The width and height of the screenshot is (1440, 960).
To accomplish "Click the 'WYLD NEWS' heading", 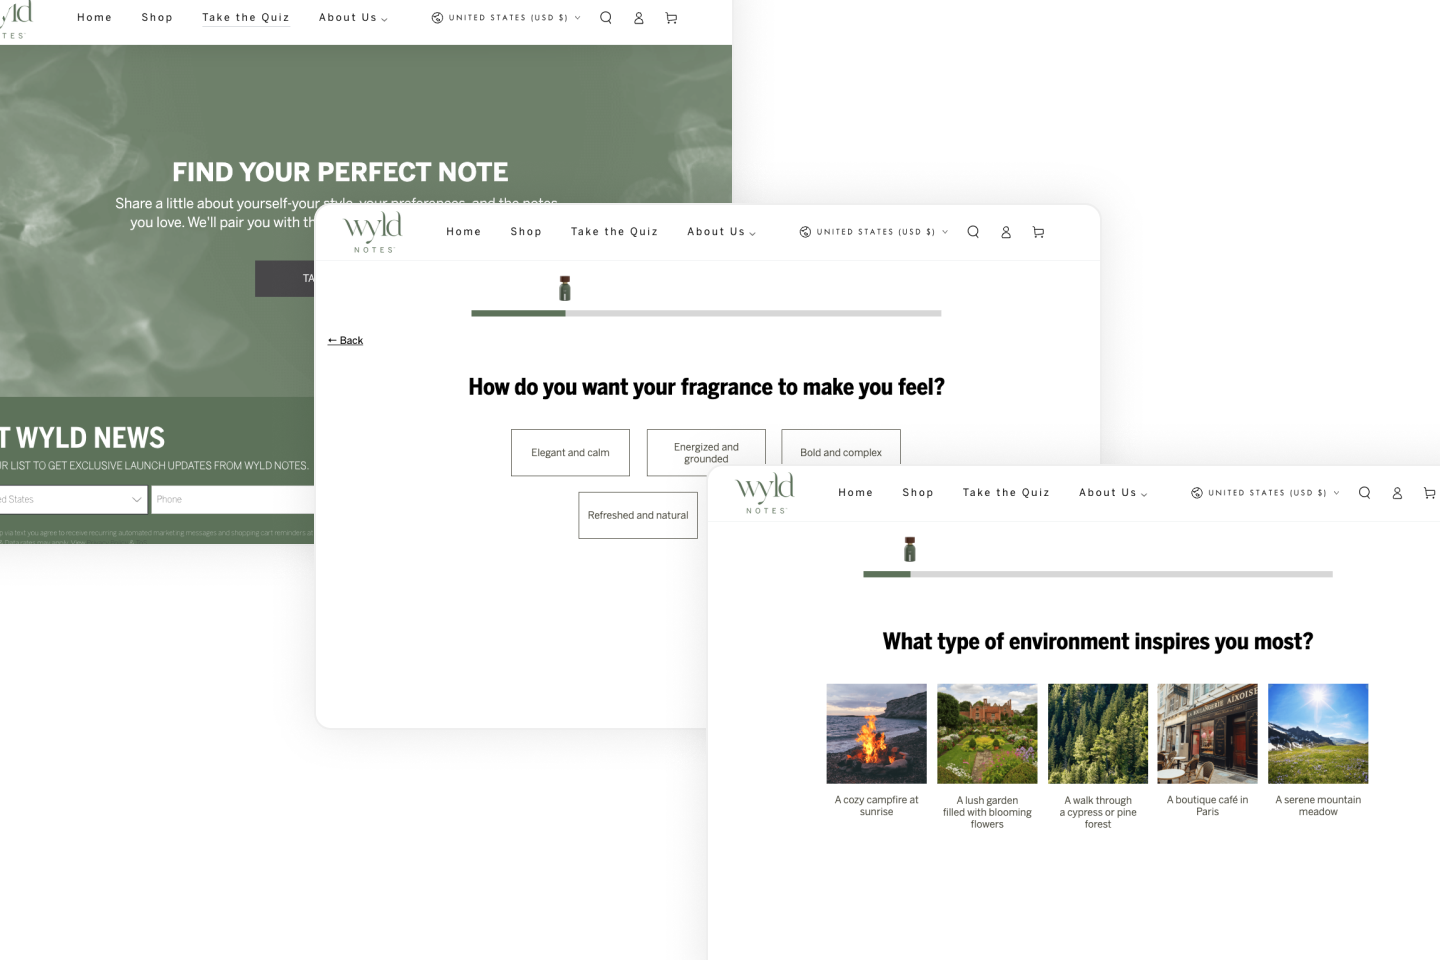I will [x=90, y=438].
